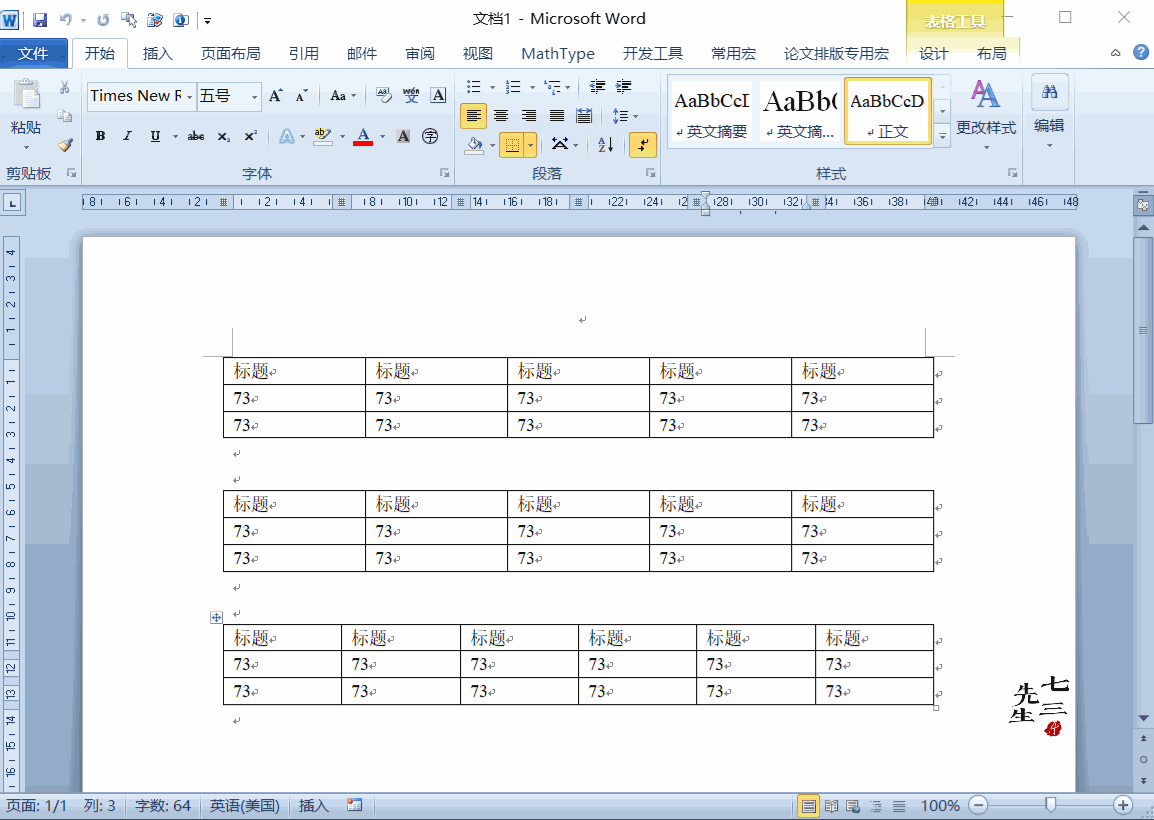Click the Enclose Characters circle icon
This screenshot has width=1154, height=820.
pos(431,136)
